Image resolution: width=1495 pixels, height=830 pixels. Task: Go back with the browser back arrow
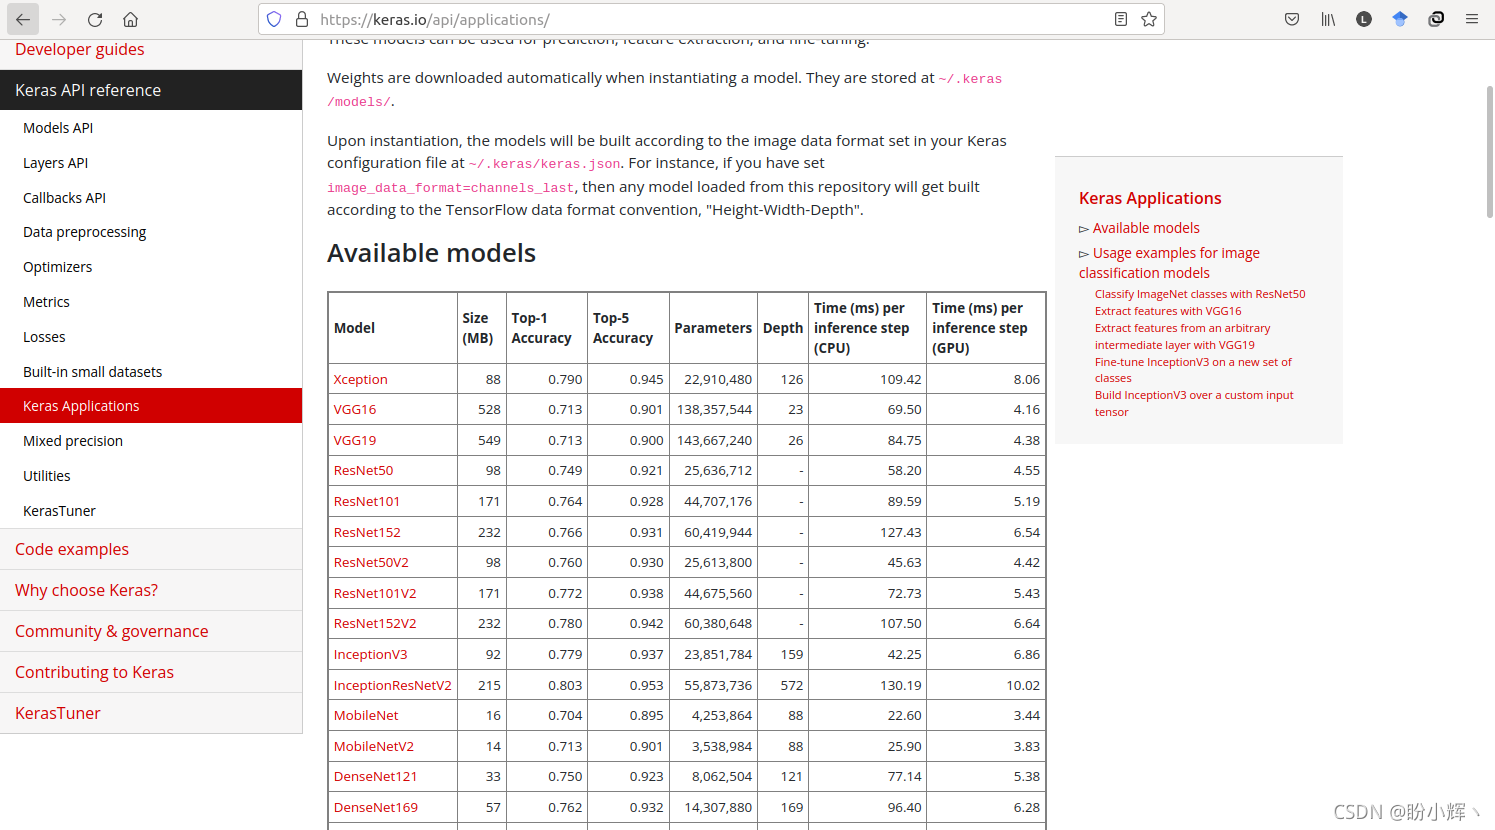point(22,19)
